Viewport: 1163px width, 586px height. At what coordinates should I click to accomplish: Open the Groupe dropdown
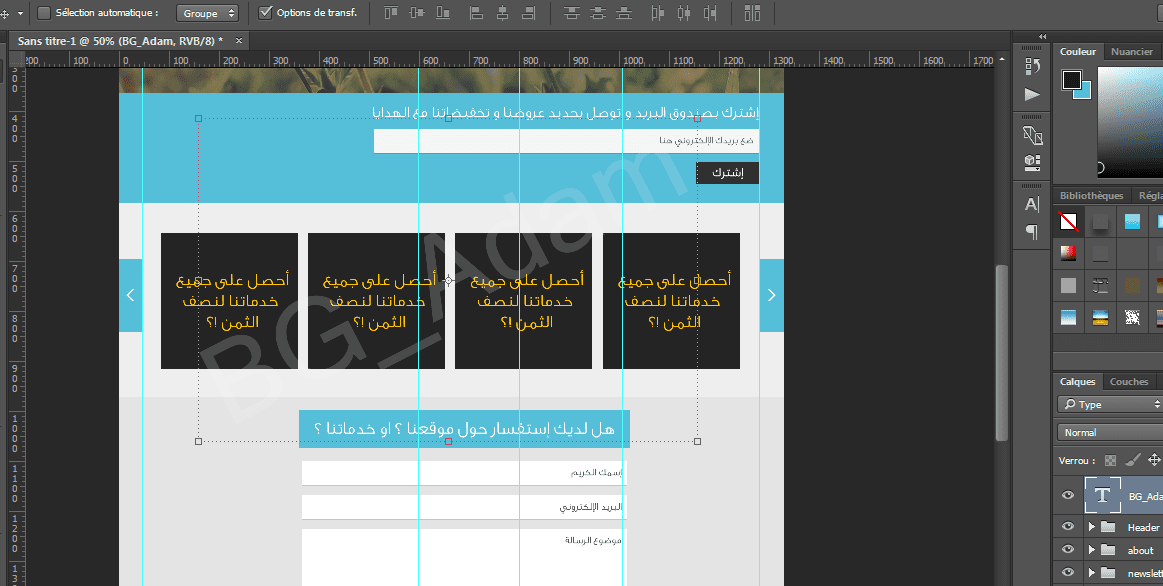click(x=208, y=13)
